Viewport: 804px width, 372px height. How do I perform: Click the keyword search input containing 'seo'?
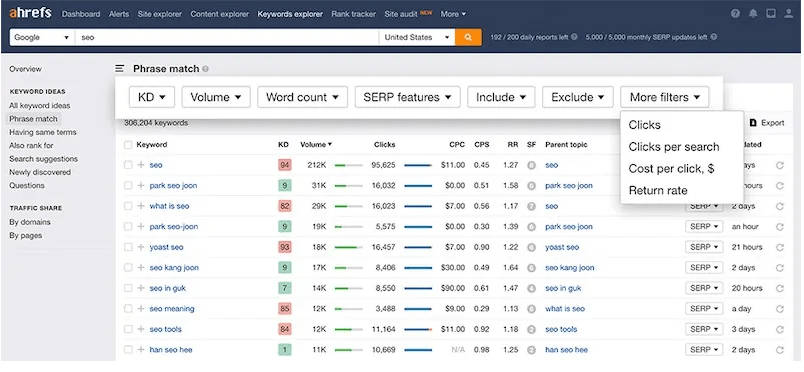(227, 37)
